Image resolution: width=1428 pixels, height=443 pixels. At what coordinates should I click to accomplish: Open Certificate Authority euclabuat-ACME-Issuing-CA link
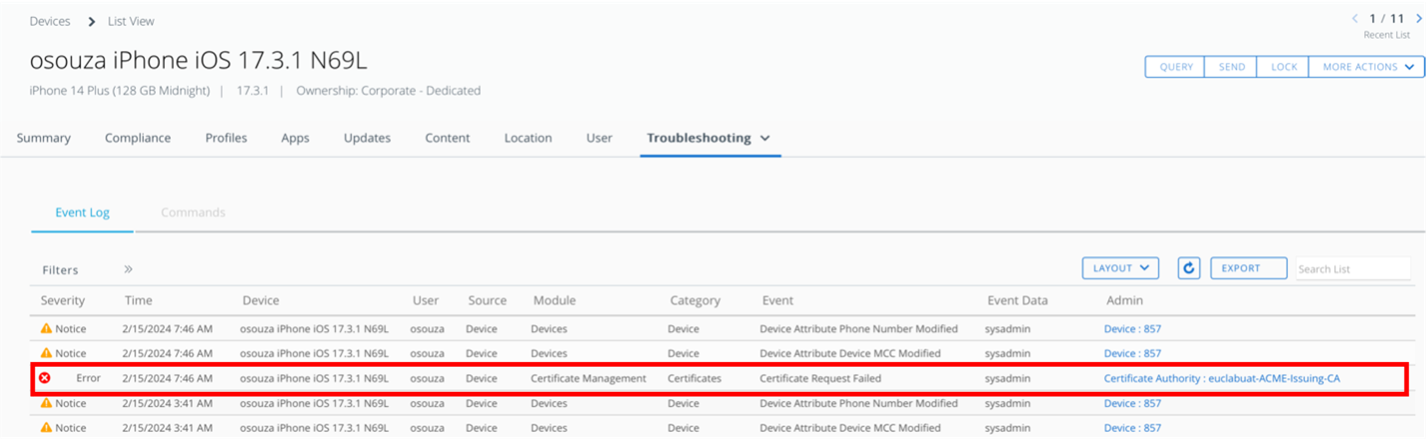1221,378
